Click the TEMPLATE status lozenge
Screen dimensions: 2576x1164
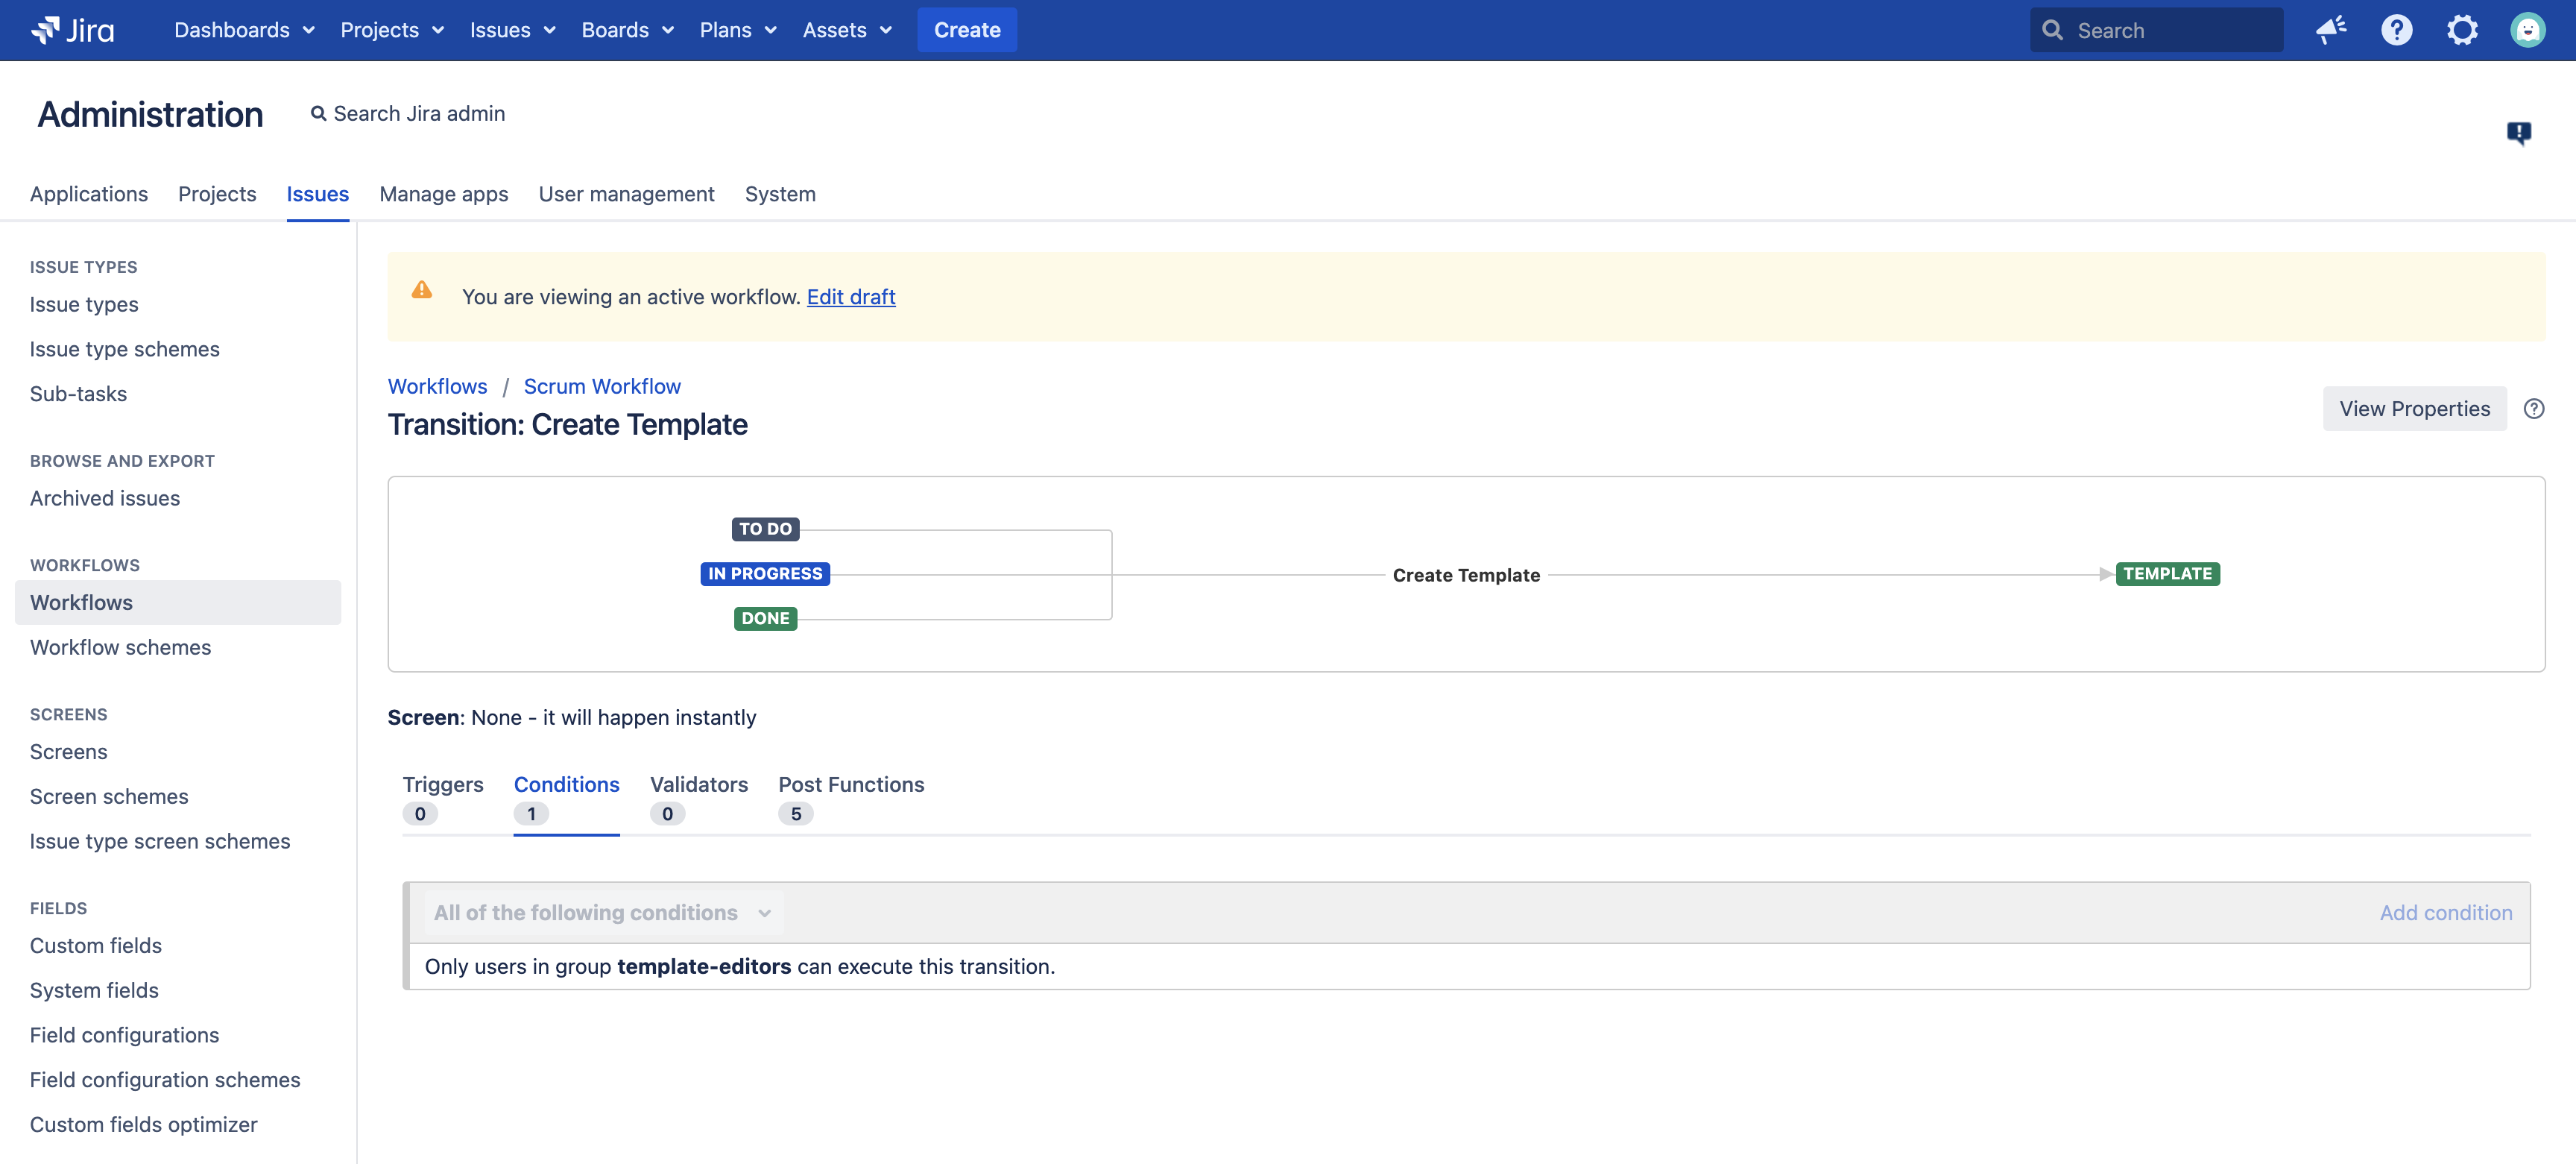(x=2167, y=574)
